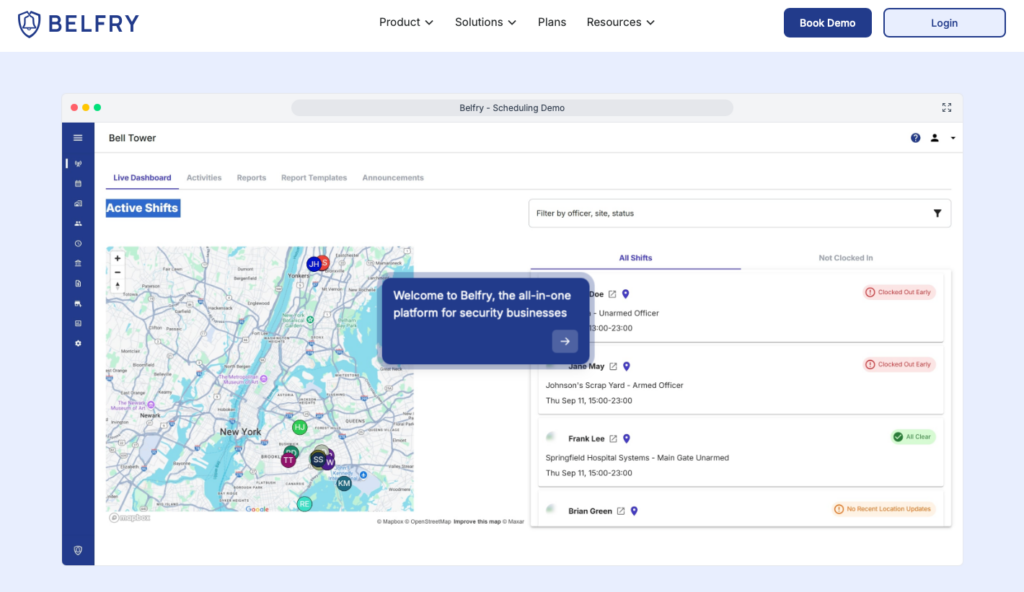Viewport: 1024px width, 592px height.
Task: Switch to the Announcements tab
Action: [393, 178]
